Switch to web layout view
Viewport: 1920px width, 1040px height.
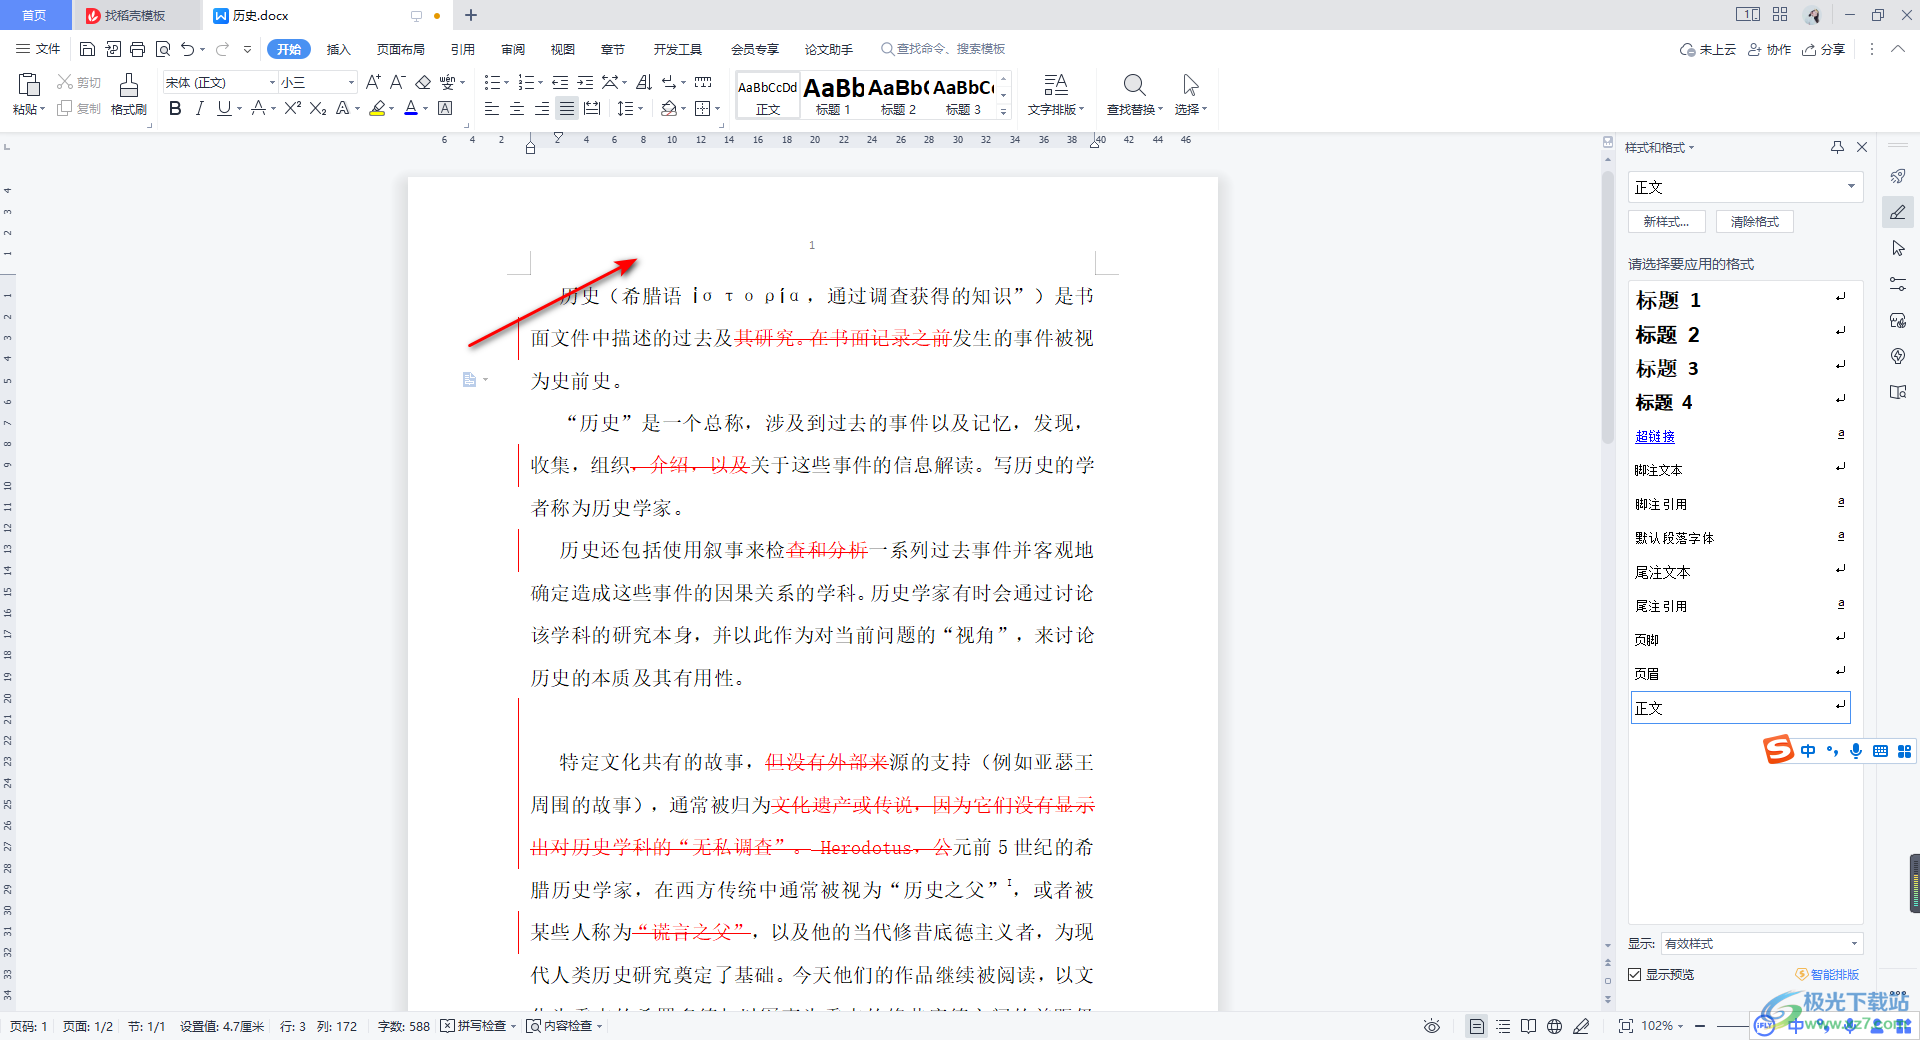pos(1554,1026)
